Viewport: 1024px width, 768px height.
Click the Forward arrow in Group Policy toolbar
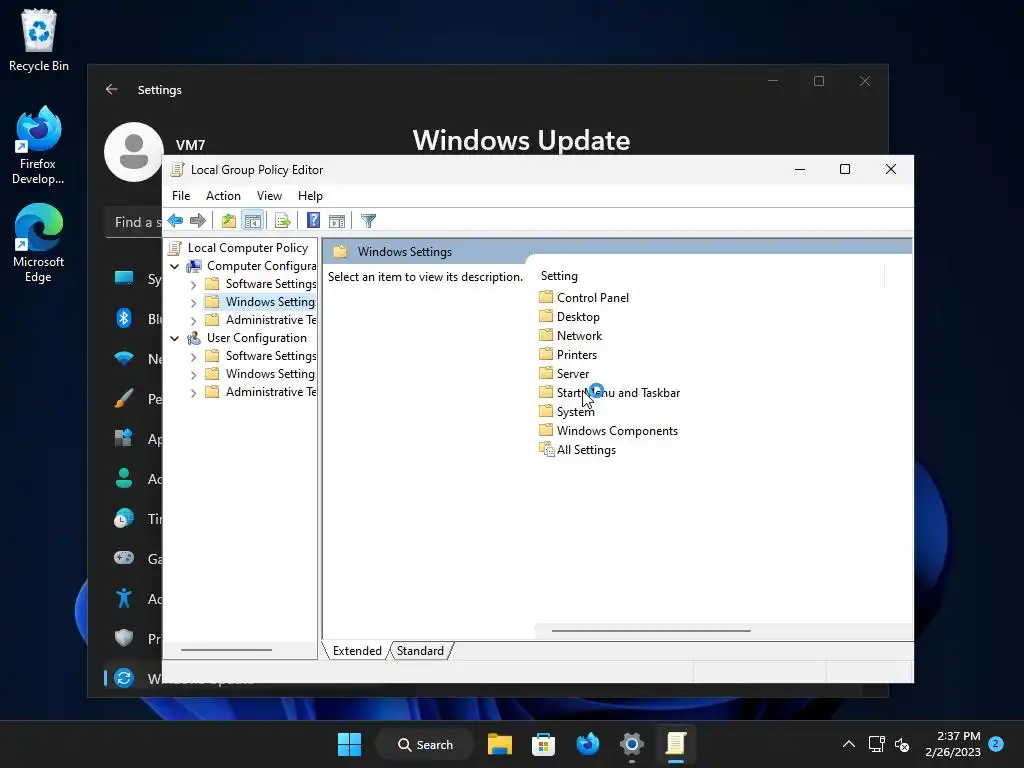pos(197,221)
